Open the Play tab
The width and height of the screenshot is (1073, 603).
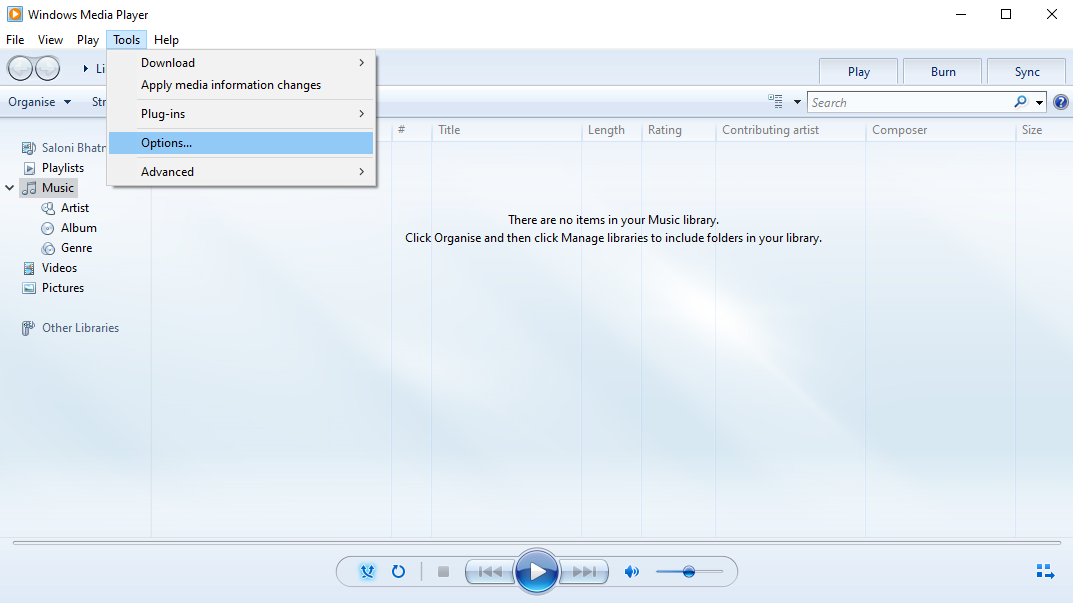tap(859, 72)
